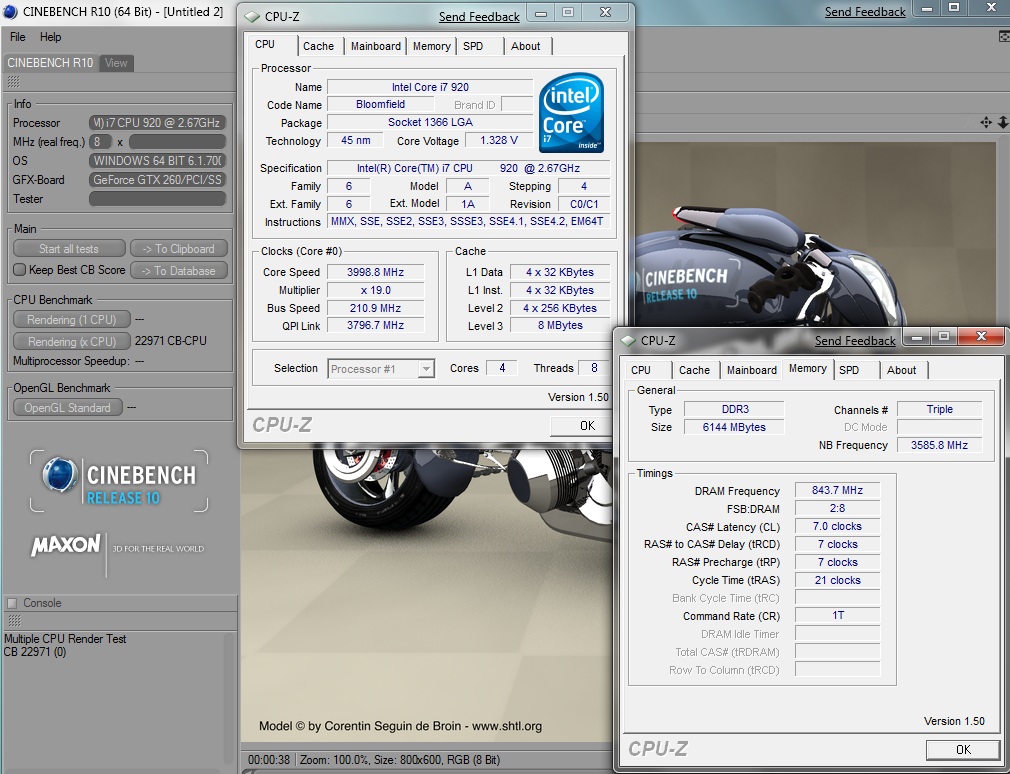1010x774 pixels.
Task: Enable Keep Best CB Score checkbox
Action: coord(19,270)
